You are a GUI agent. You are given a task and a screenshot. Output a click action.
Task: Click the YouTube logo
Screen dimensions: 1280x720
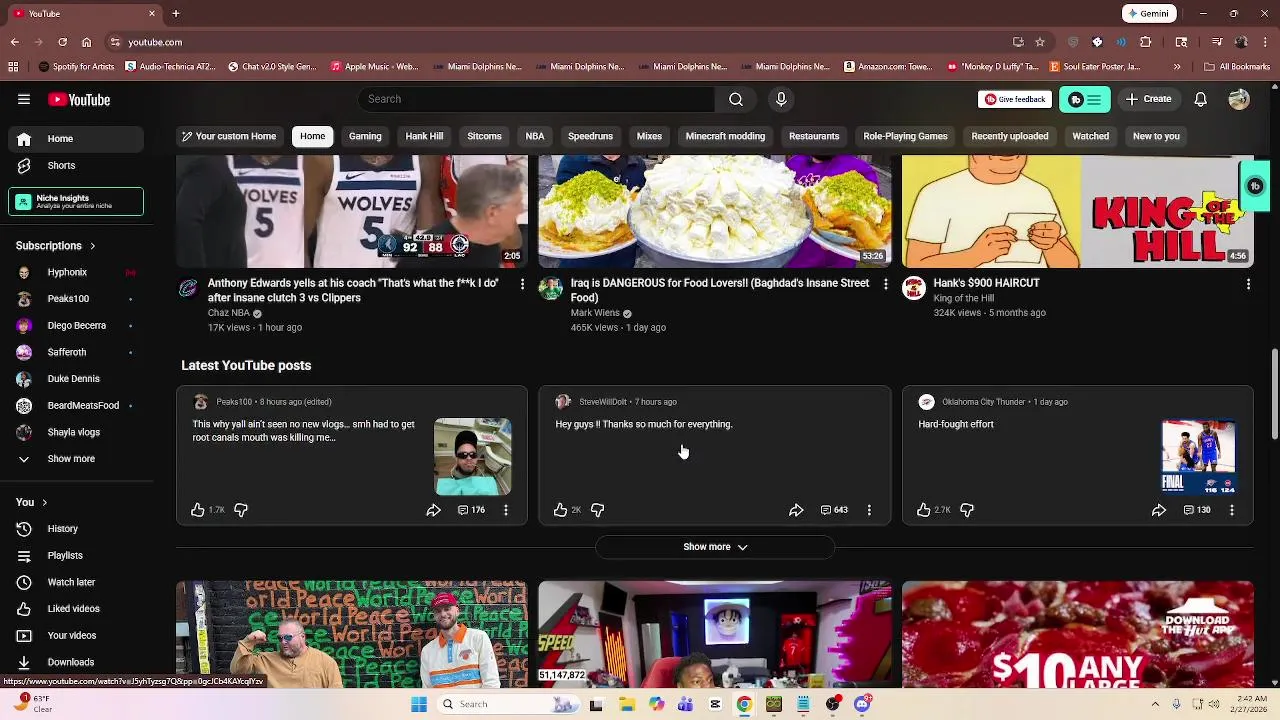click(x=79, y=99)
